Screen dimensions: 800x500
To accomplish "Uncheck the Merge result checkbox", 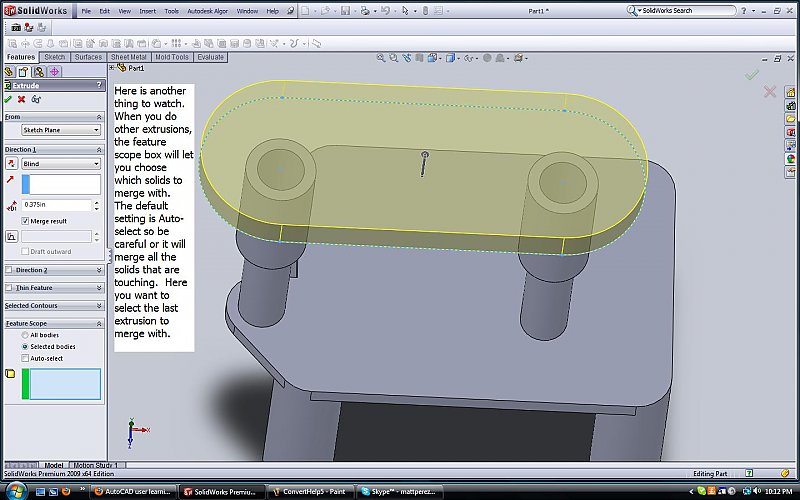I will coord(26,220).
